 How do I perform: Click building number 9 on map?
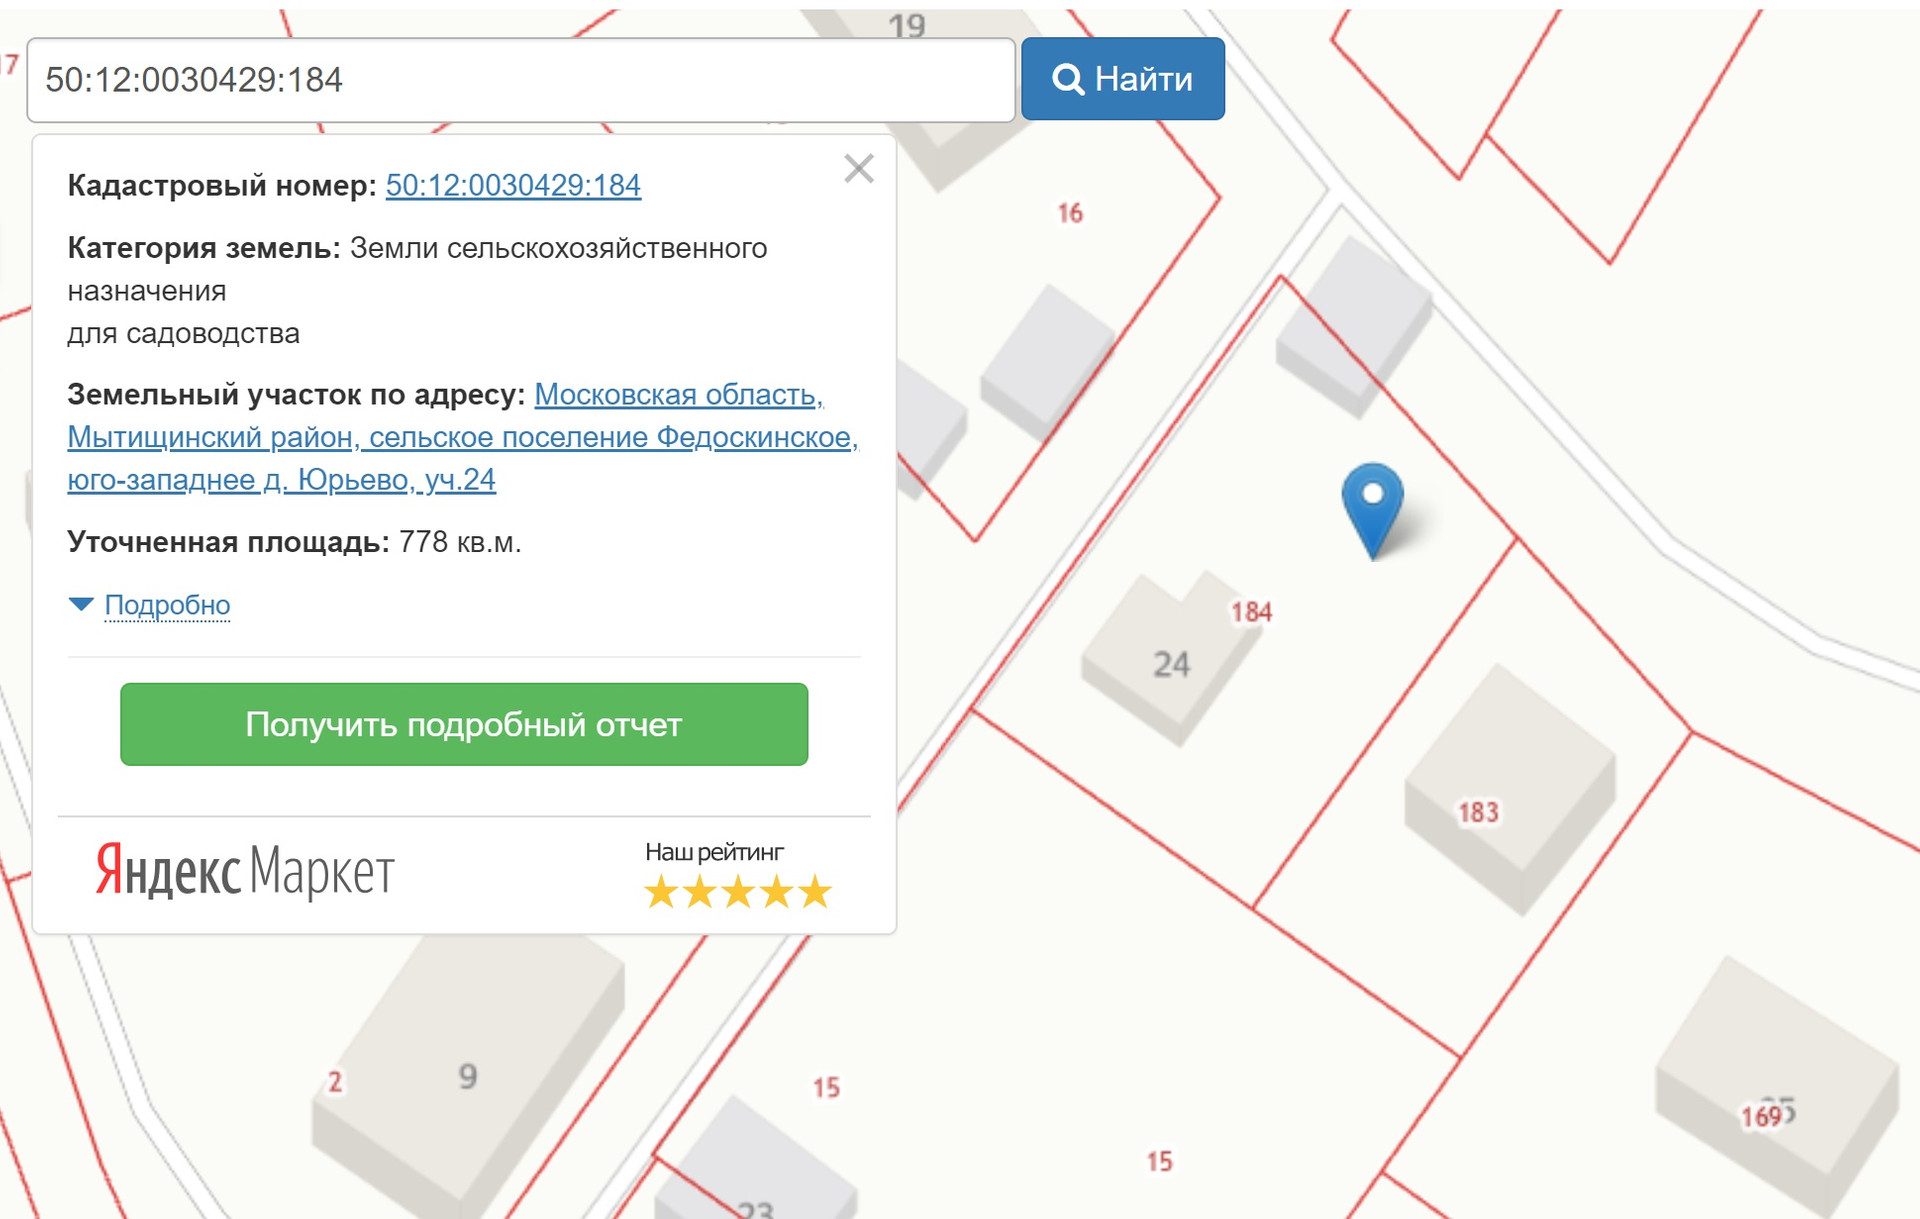point(467,1076)
